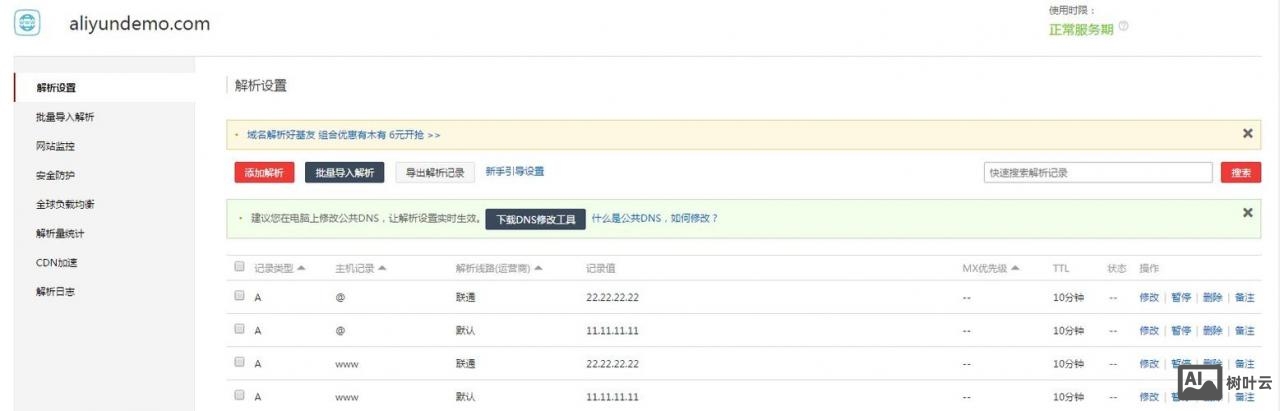Click 修改 for the www 联通 record
Screen dimensions: 1280x411
pyautogui.click(x=1149, y=363)
